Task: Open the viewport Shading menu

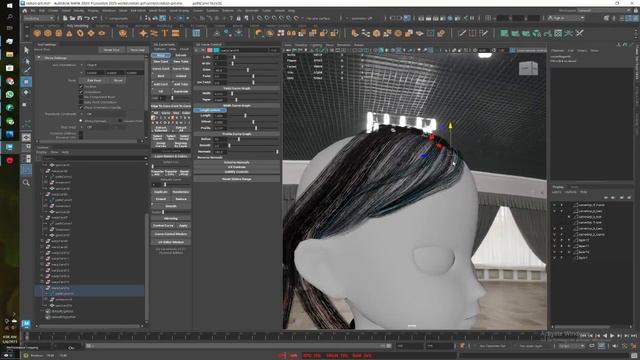Action: (301, 45)
